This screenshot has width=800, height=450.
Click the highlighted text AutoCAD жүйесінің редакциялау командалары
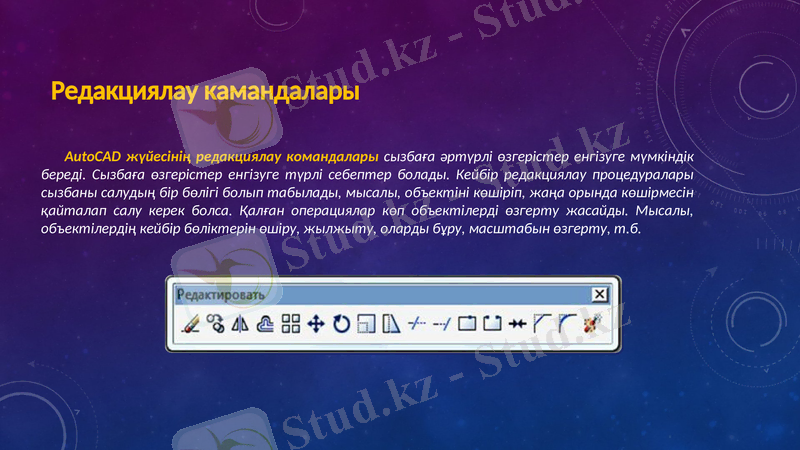click(221, 156)
